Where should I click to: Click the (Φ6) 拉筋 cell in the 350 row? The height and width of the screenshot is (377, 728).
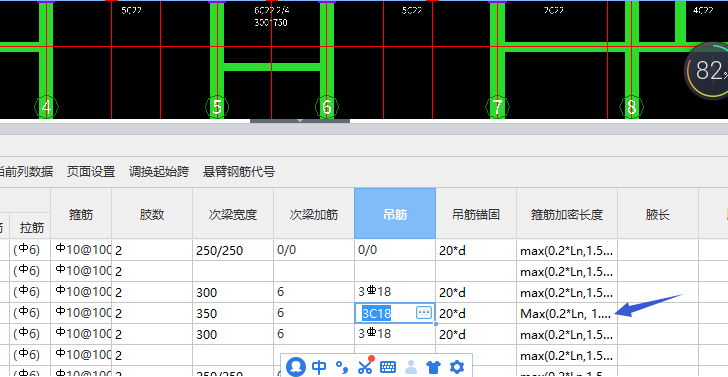pyautogui.click(x=30, y=313)
